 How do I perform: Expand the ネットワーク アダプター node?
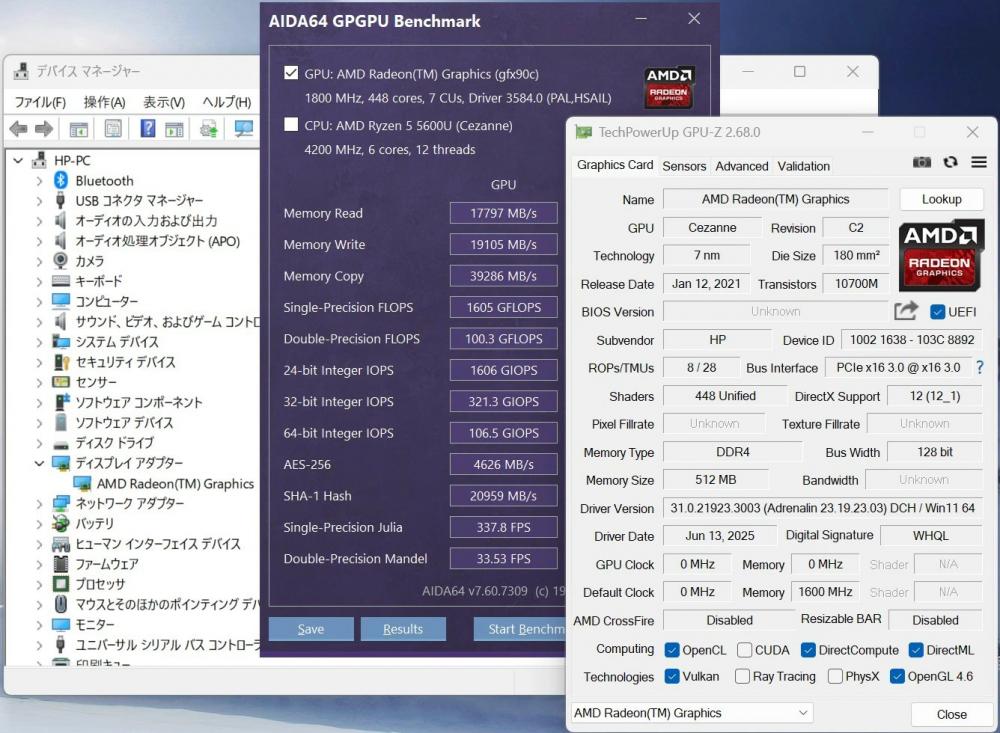40,504
